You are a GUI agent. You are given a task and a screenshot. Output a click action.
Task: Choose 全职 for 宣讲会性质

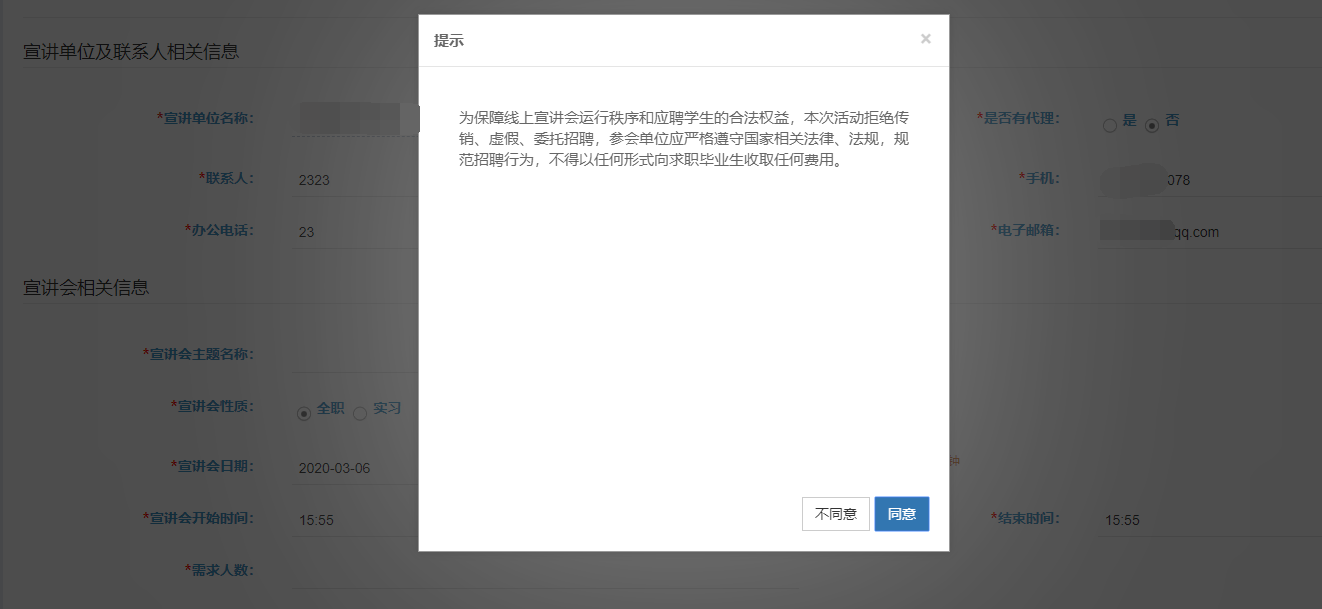[304, 414]
